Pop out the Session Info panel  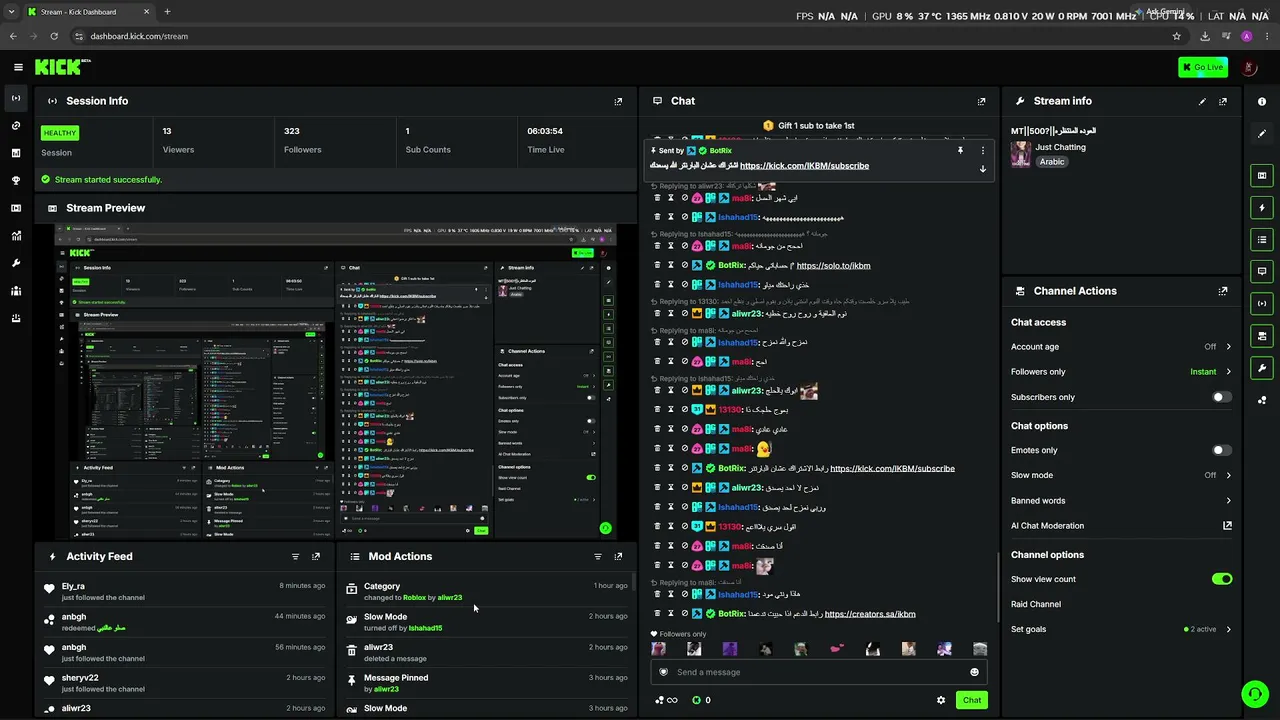[x=618, y=101]
